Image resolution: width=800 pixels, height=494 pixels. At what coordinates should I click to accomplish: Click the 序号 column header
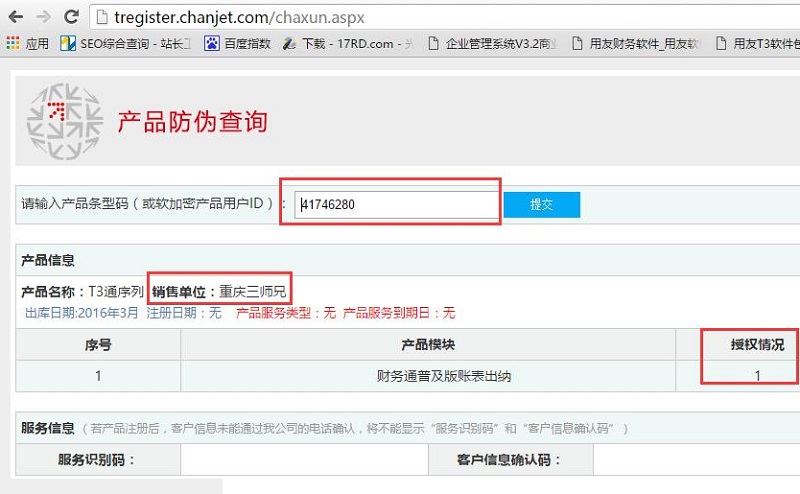click(98, 345)
